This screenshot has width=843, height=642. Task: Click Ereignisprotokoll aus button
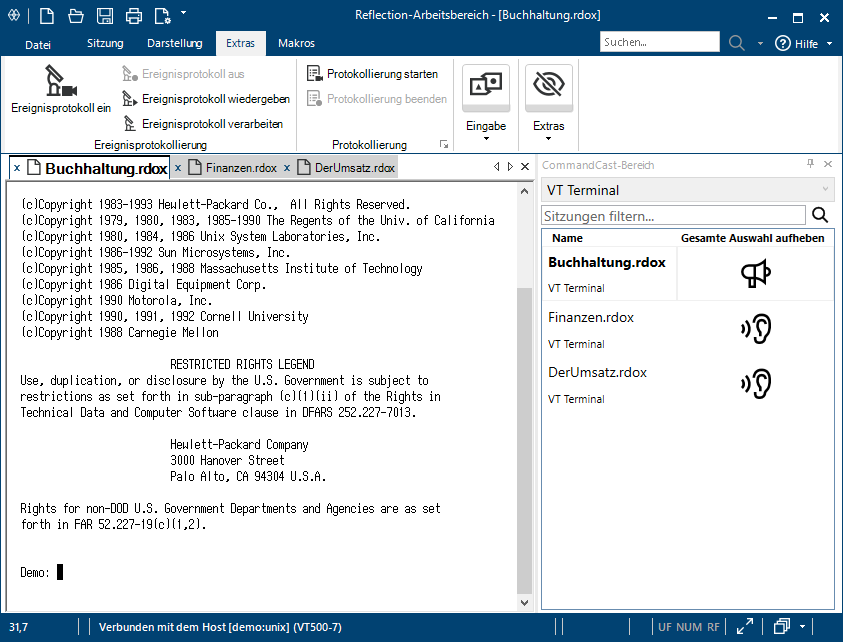click(183, 74)
